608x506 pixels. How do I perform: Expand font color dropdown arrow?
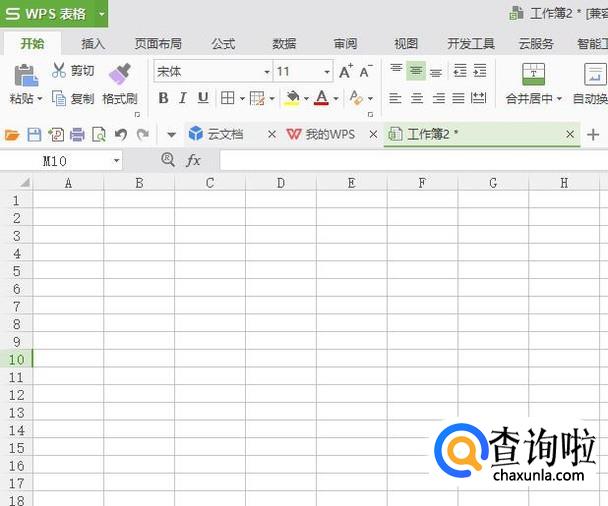(336, 99)
